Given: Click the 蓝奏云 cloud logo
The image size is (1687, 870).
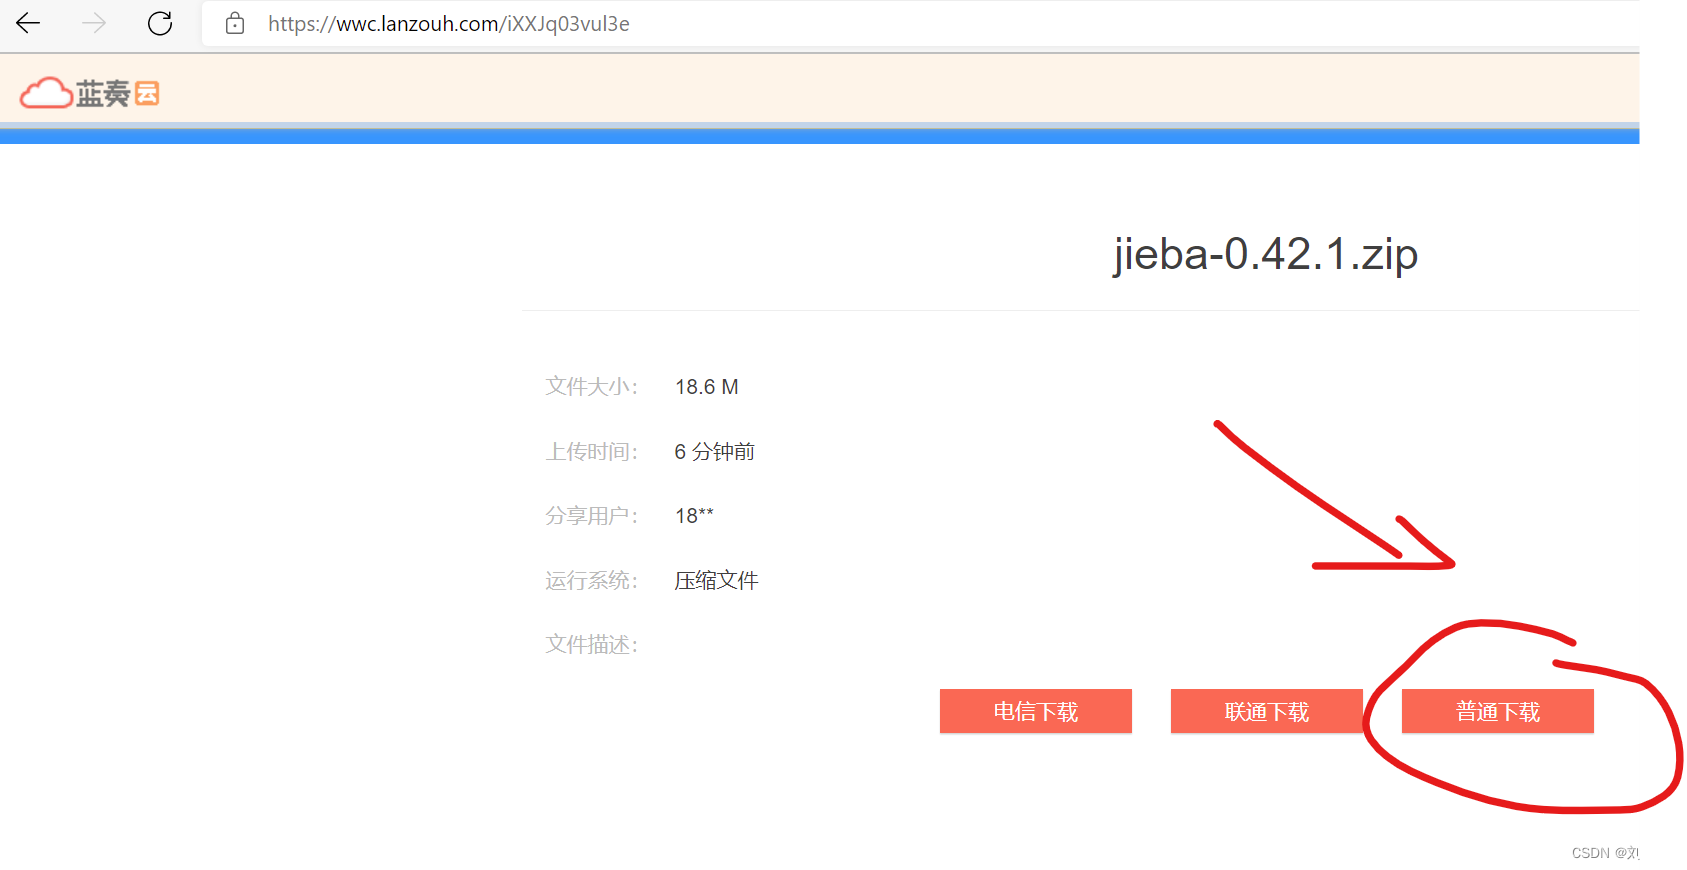Looking at the screenshot, I should (x=90, y=93).
